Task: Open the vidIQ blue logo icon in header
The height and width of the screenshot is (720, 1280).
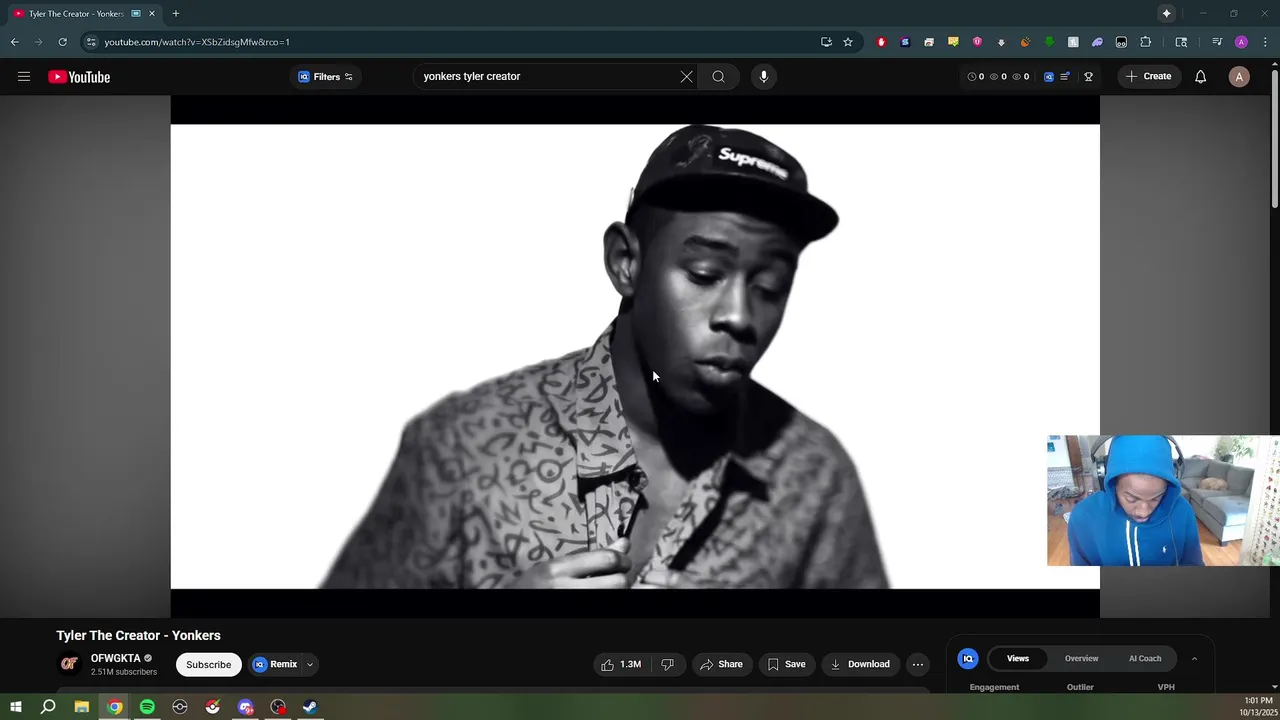Action: 1048,77
